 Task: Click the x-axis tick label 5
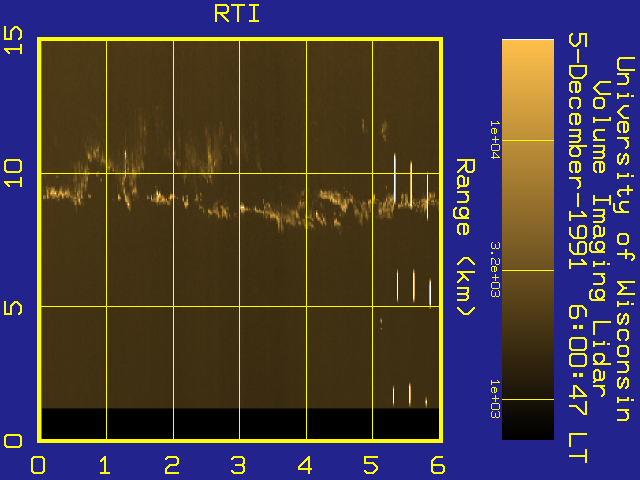[x=371, y=465]
